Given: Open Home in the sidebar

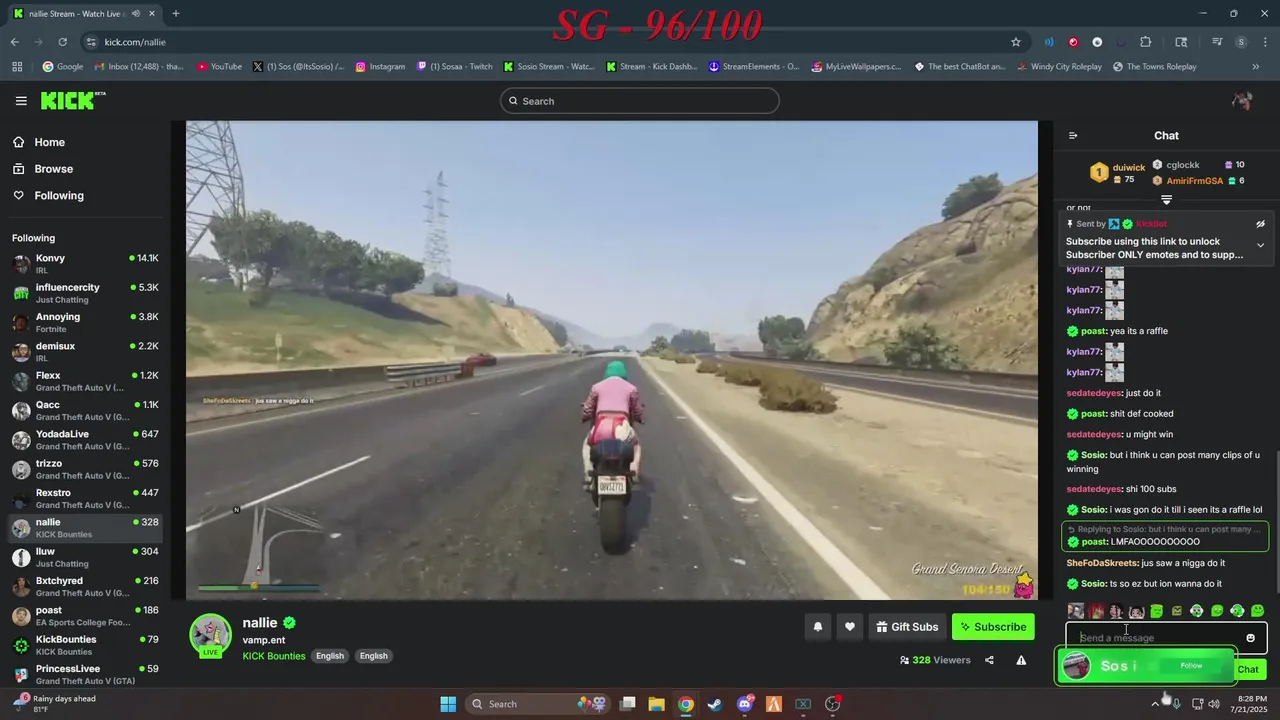Looking at the screenshot, I should click(49, 142).
